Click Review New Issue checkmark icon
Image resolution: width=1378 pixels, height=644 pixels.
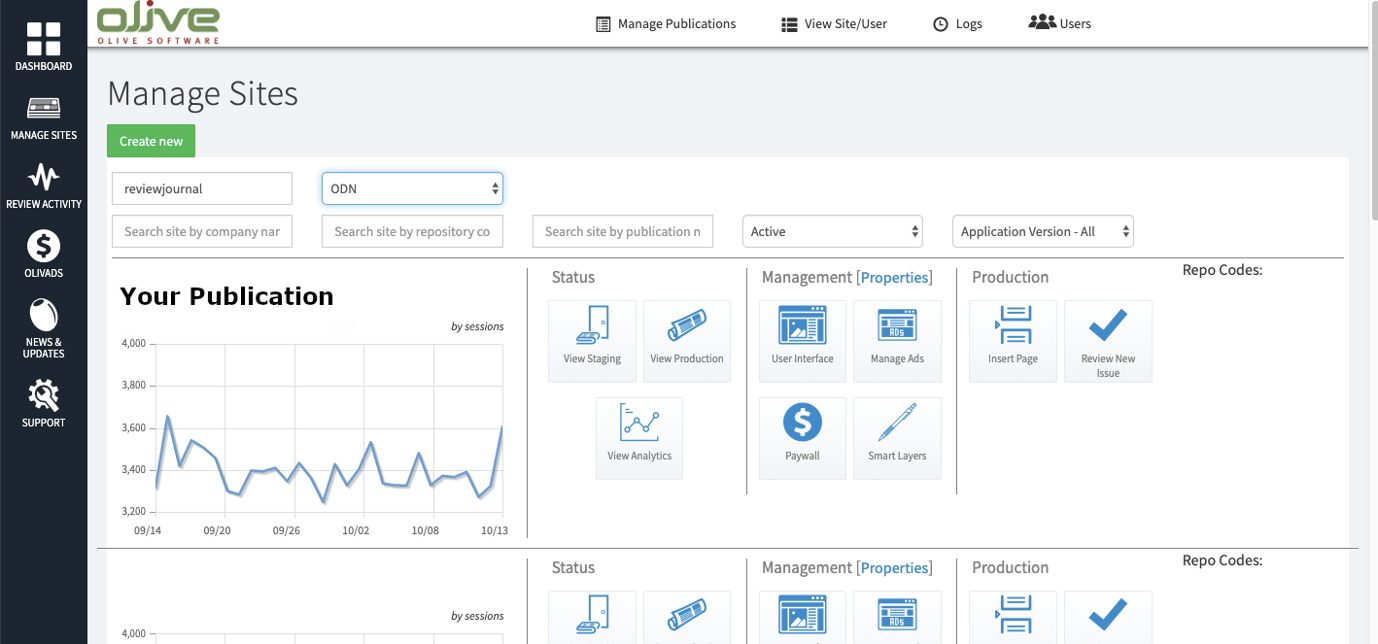coord(1107,340)
